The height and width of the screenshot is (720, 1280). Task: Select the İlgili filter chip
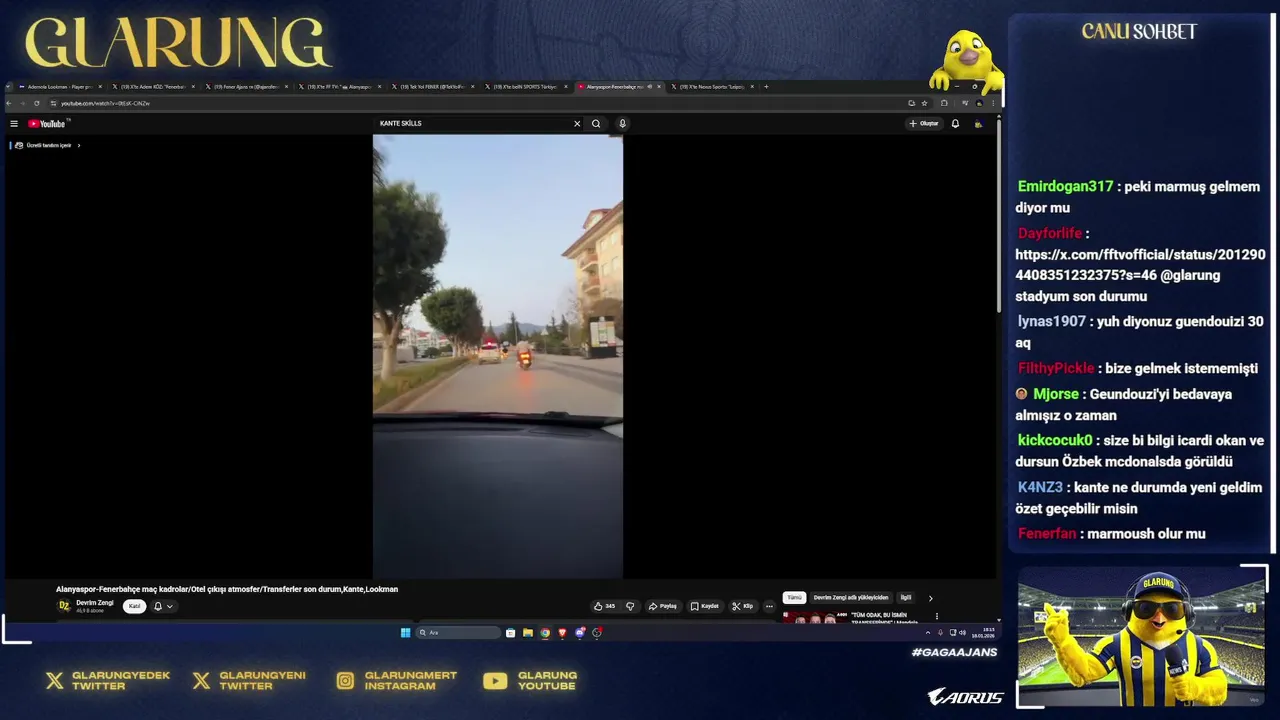coord(906,598)
